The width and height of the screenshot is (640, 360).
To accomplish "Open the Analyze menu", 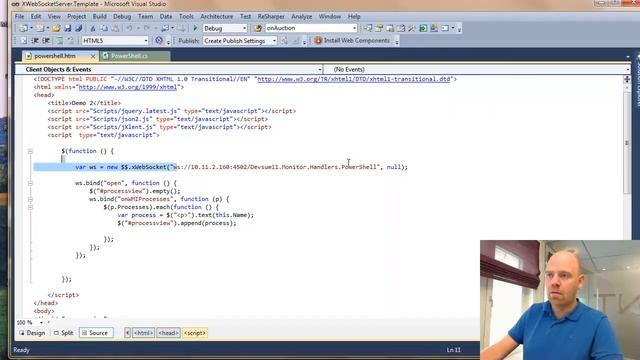I will point(302,16).
